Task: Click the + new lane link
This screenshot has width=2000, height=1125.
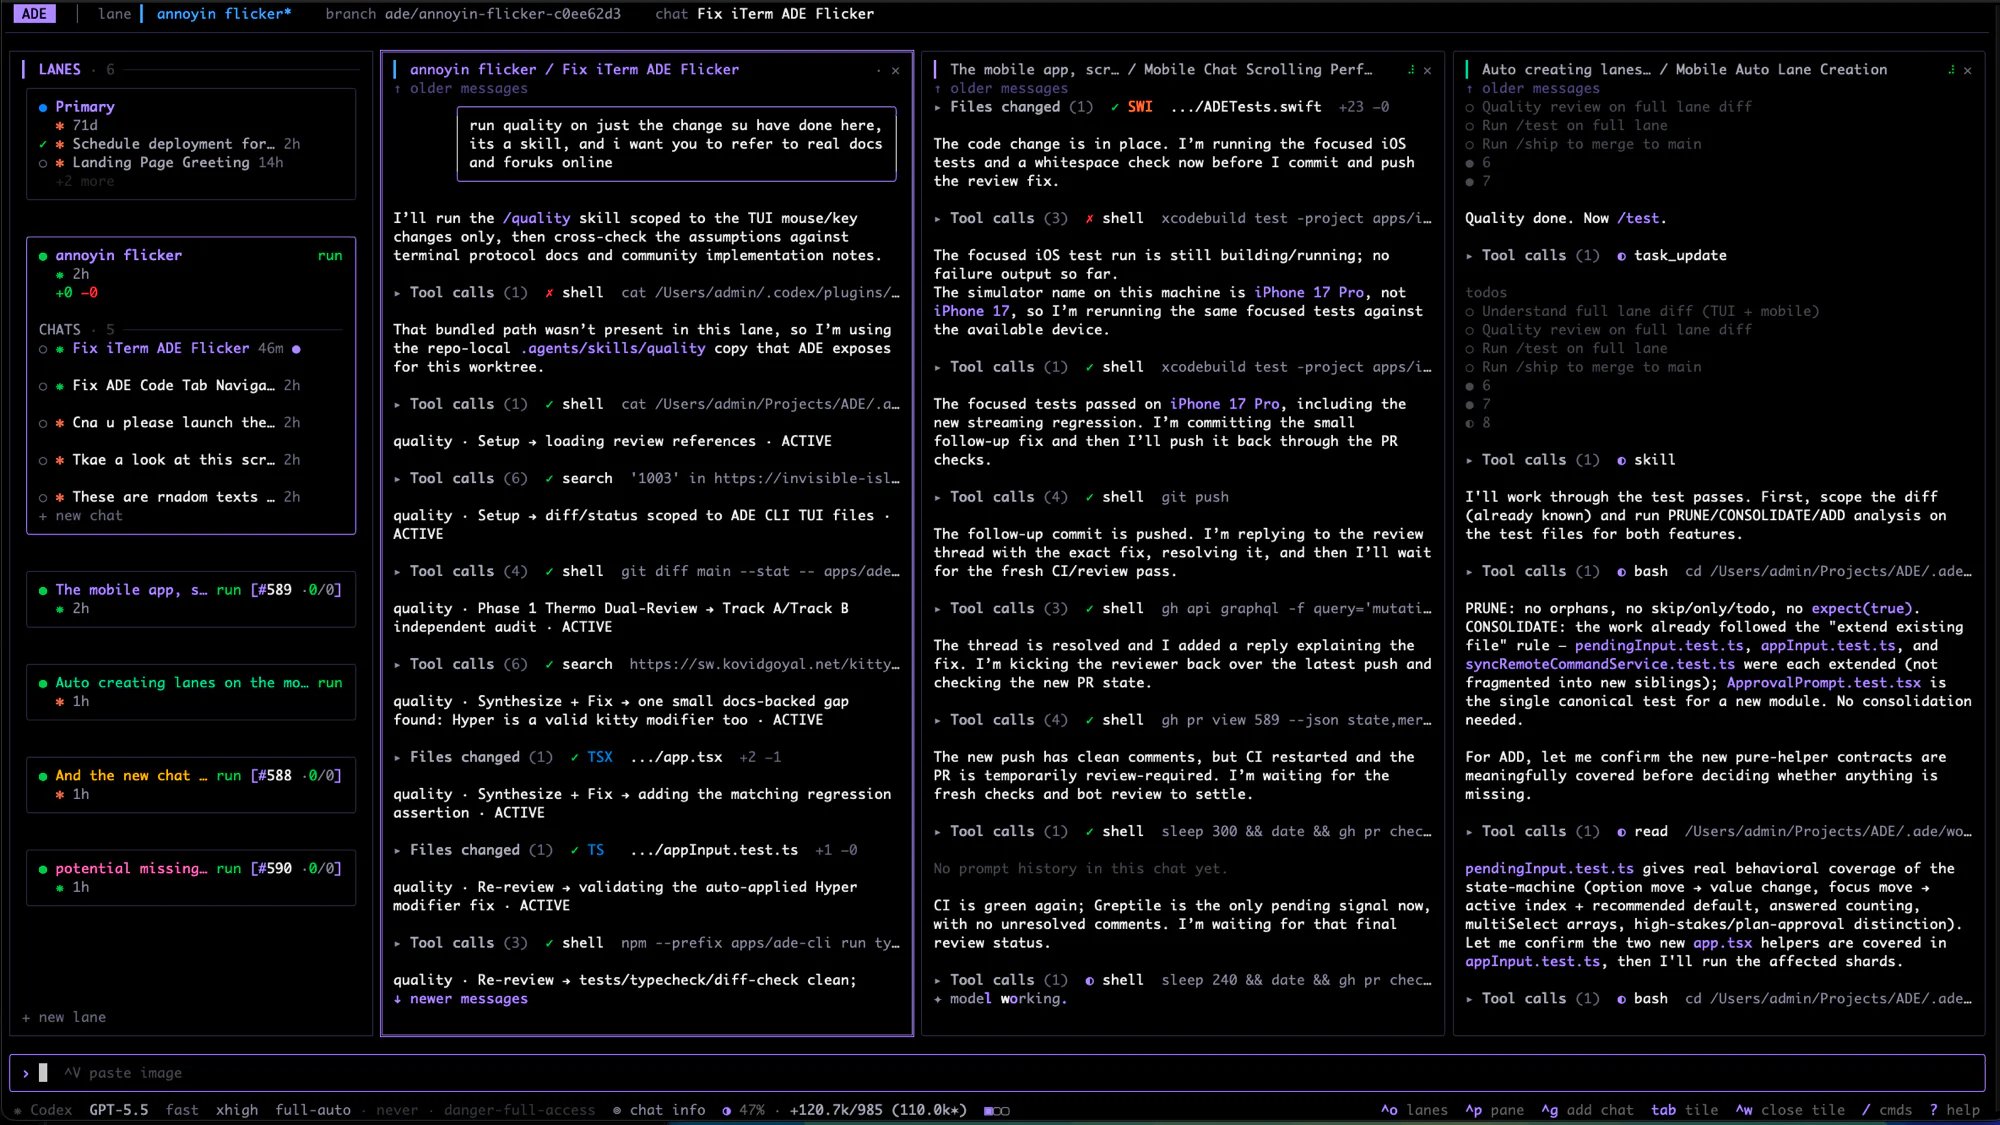Action: pyautogui.click(x=64, y=1018)
